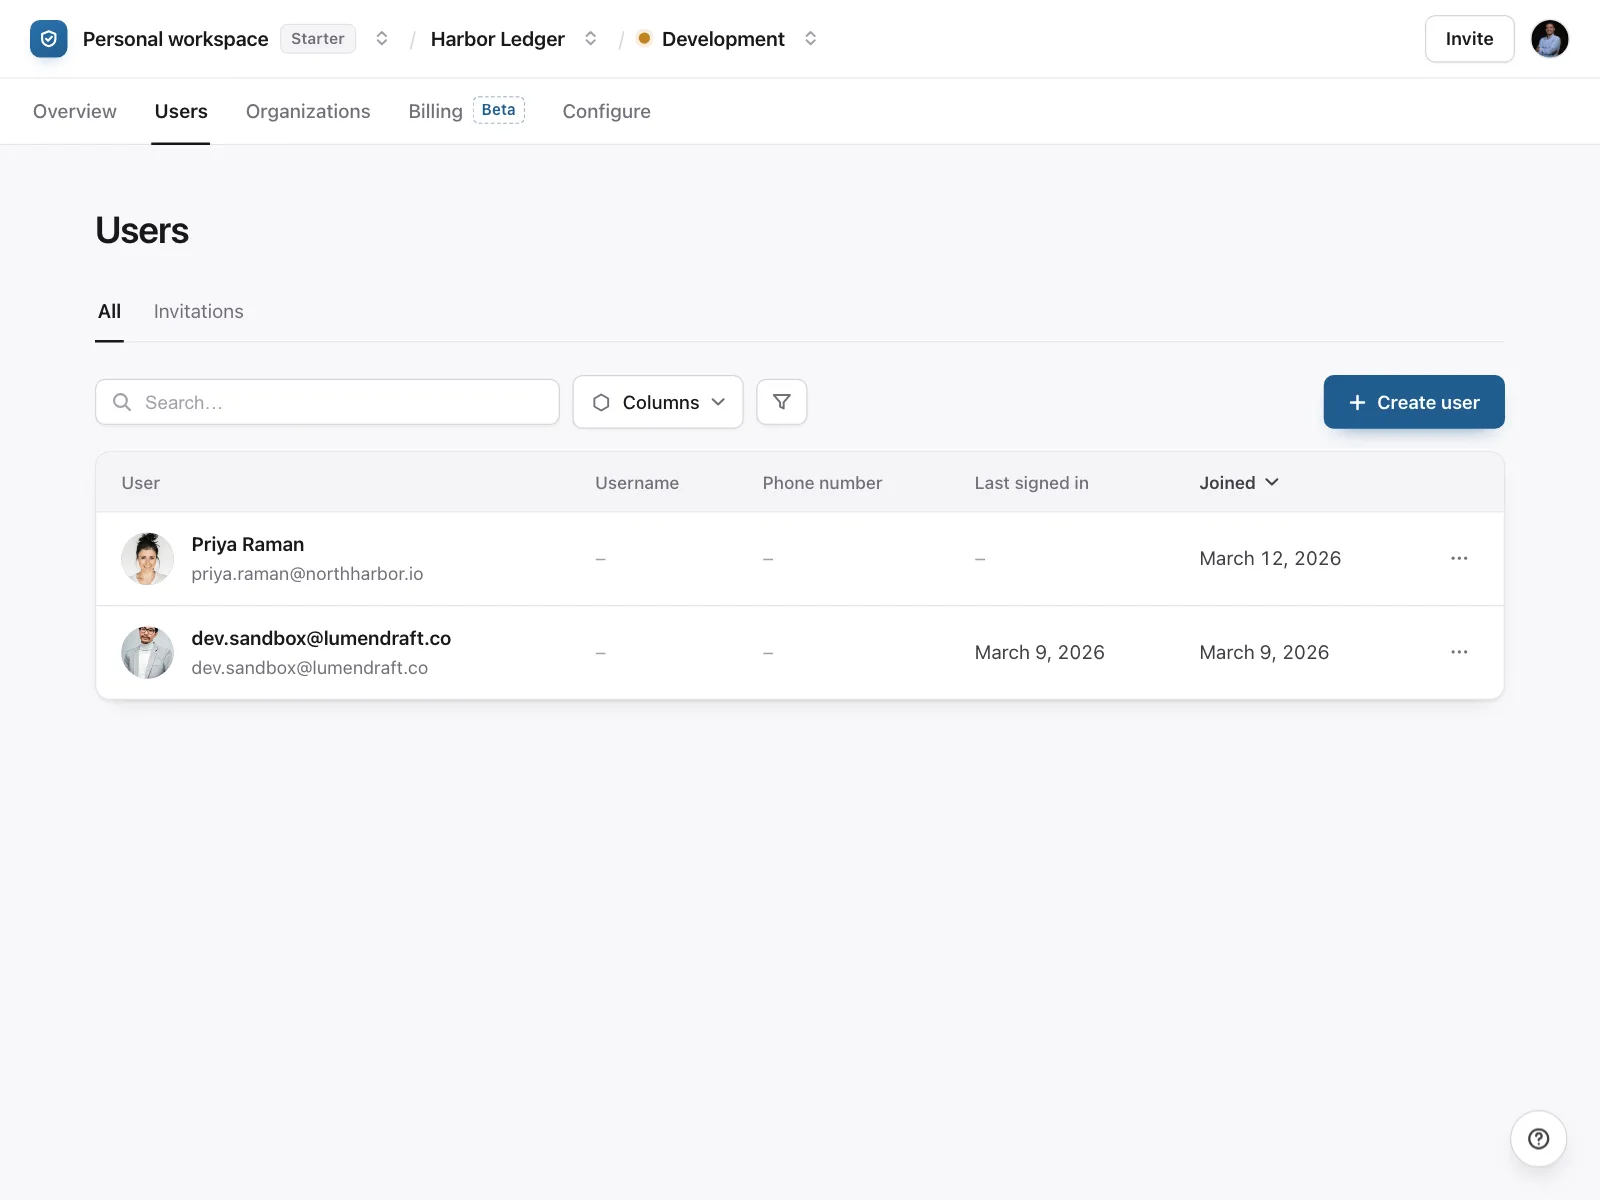Open the Configure tab
This screenshot has height=1200, width=1600.
(x=606, y=111)
